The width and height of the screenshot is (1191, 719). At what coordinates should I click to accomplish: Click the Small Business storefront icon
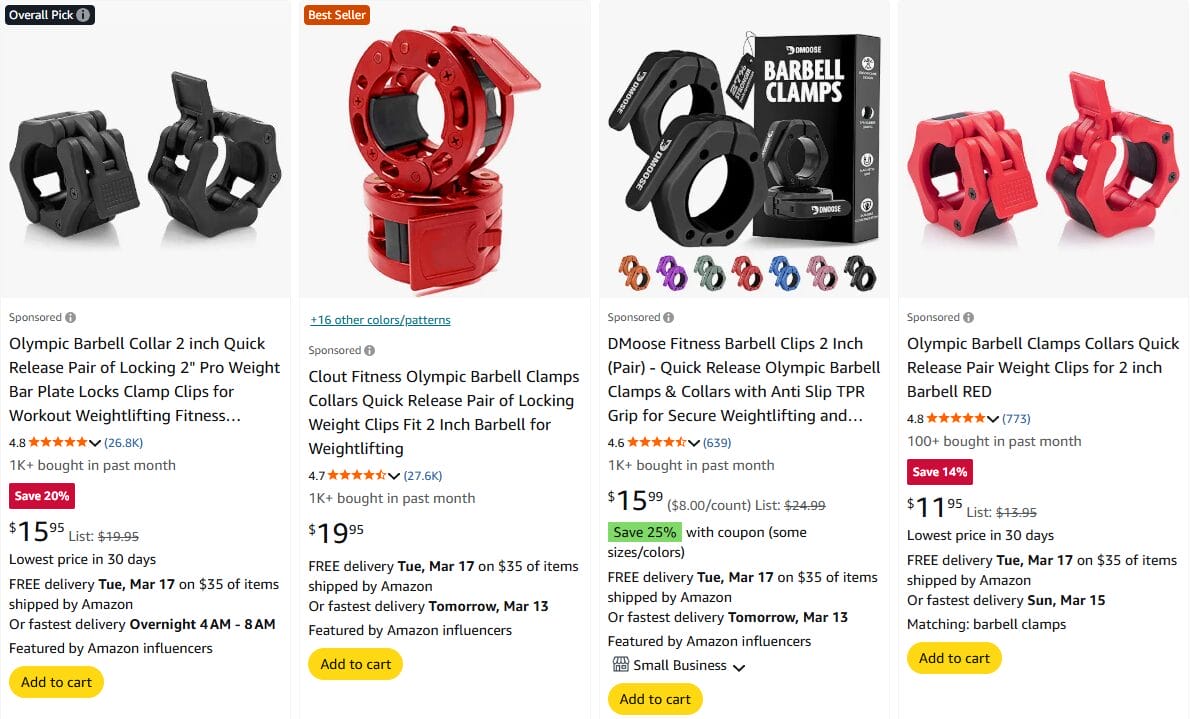[x=621, y=666]
